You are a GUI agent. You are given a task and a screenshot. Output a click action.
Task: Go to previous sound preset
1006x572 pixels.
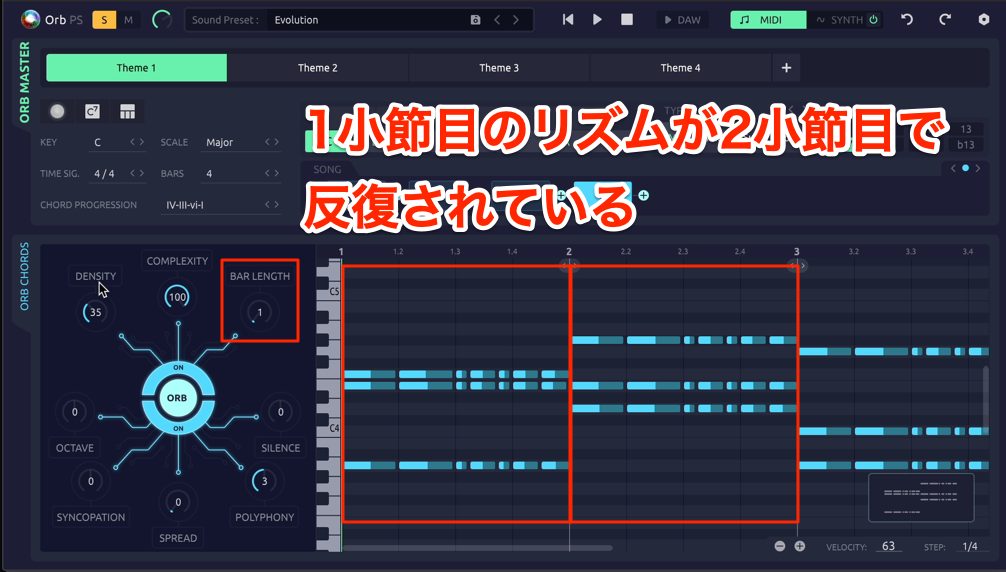click(497, 20)
